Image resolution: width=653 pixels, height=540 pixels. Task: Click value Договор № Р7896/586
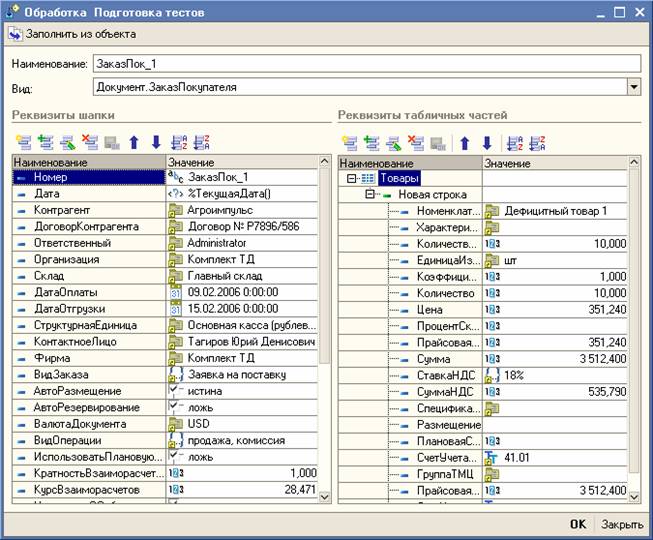243,226
